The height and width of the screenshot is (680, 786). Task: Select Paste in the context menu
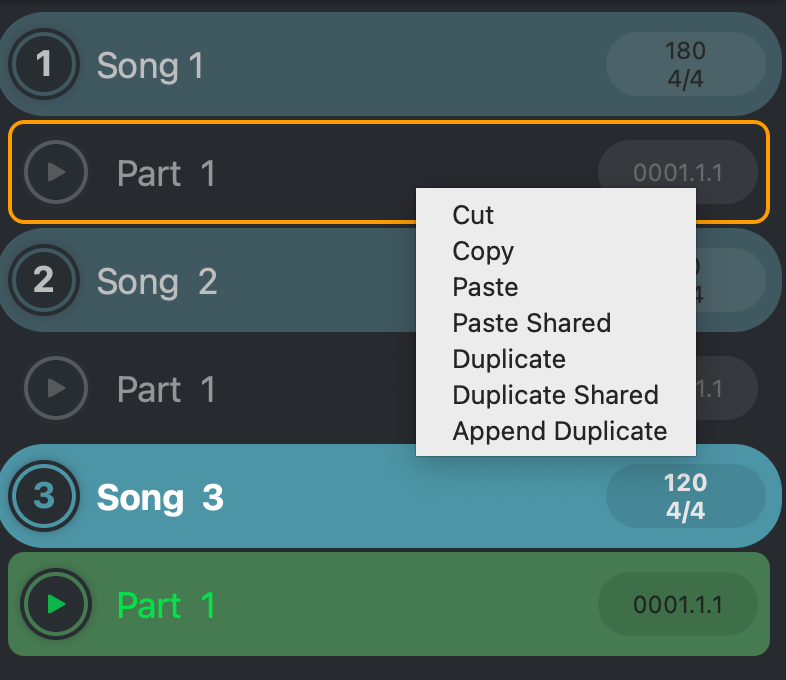485,287
